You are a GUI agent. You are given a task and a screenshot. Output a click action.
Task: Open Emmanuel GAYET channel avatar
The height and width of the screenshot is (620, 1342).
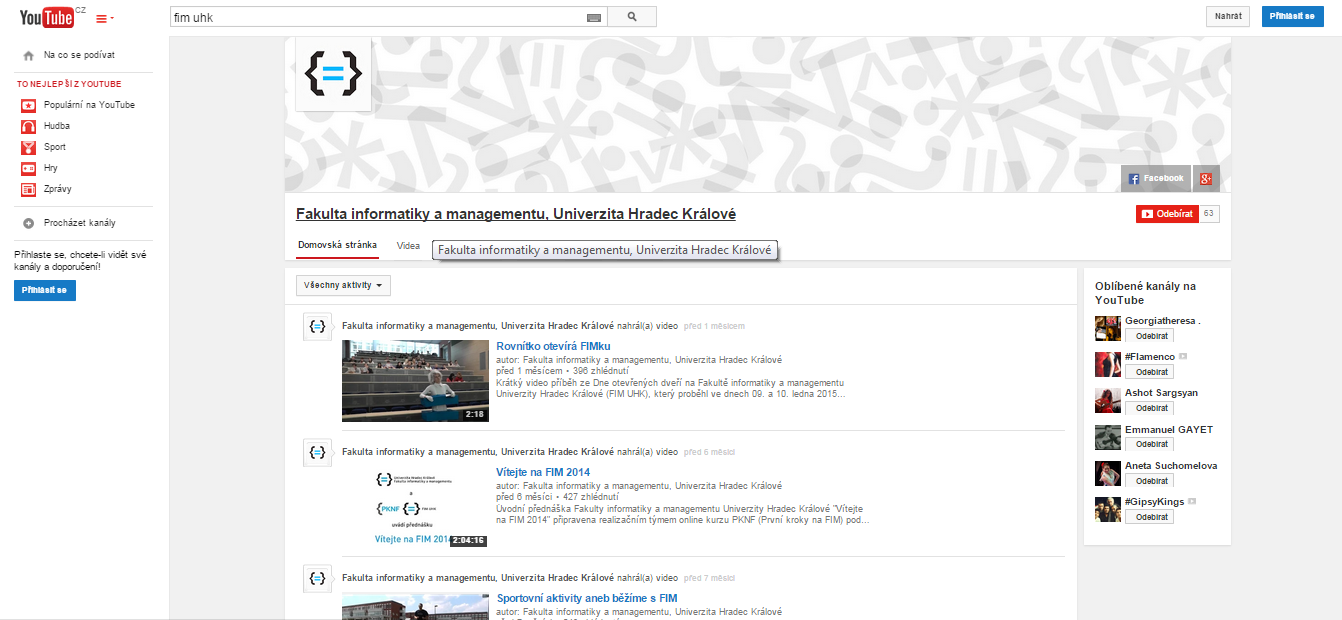coord(1107,437)
